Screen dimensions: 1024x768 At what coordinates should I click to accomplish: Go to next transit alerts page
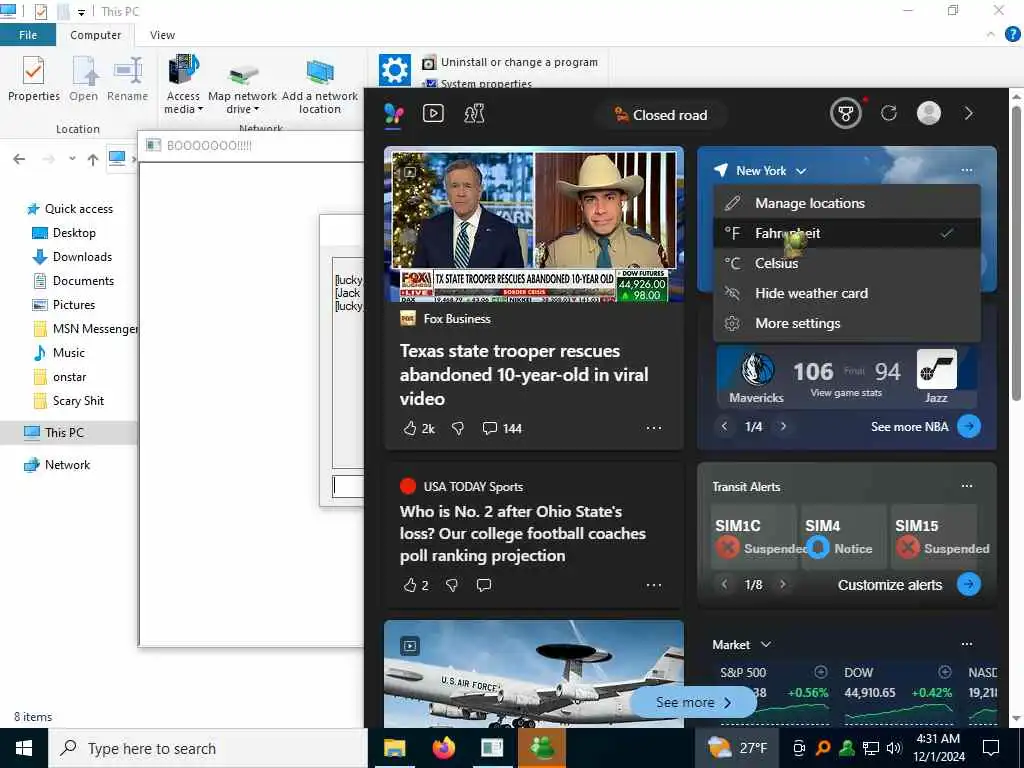tap(783, 584)
